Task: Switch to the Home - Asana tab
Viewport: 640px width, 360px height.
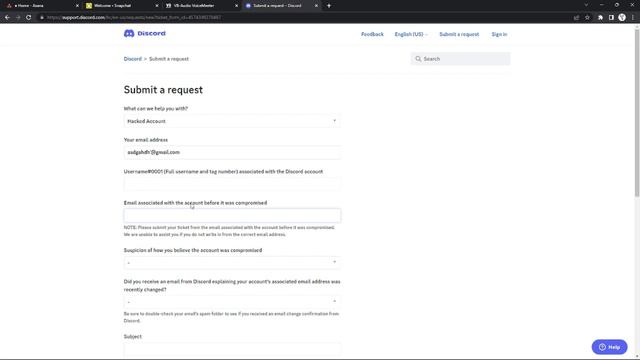Action: click(x=40, y=6)
